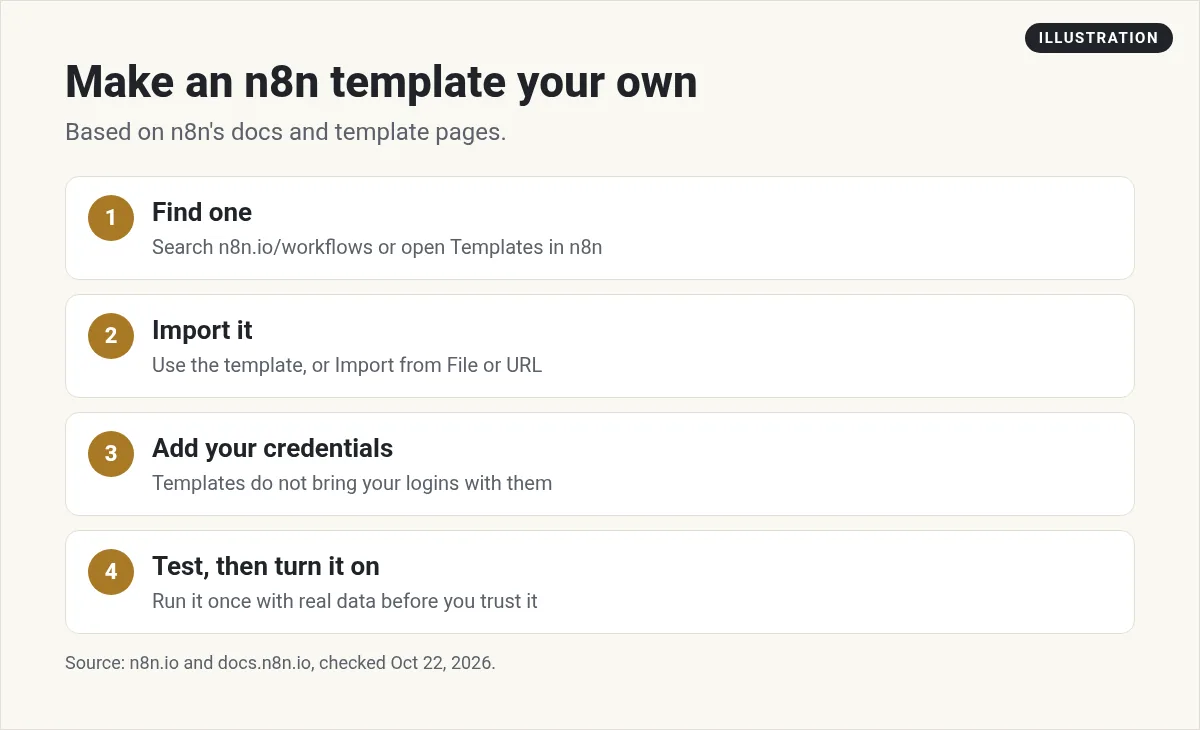Click the ILLUSTRATION badge
Image resolution: width=1200 pixels, height=730 pixels.
pyautogui.click(x=1098, y=38)
